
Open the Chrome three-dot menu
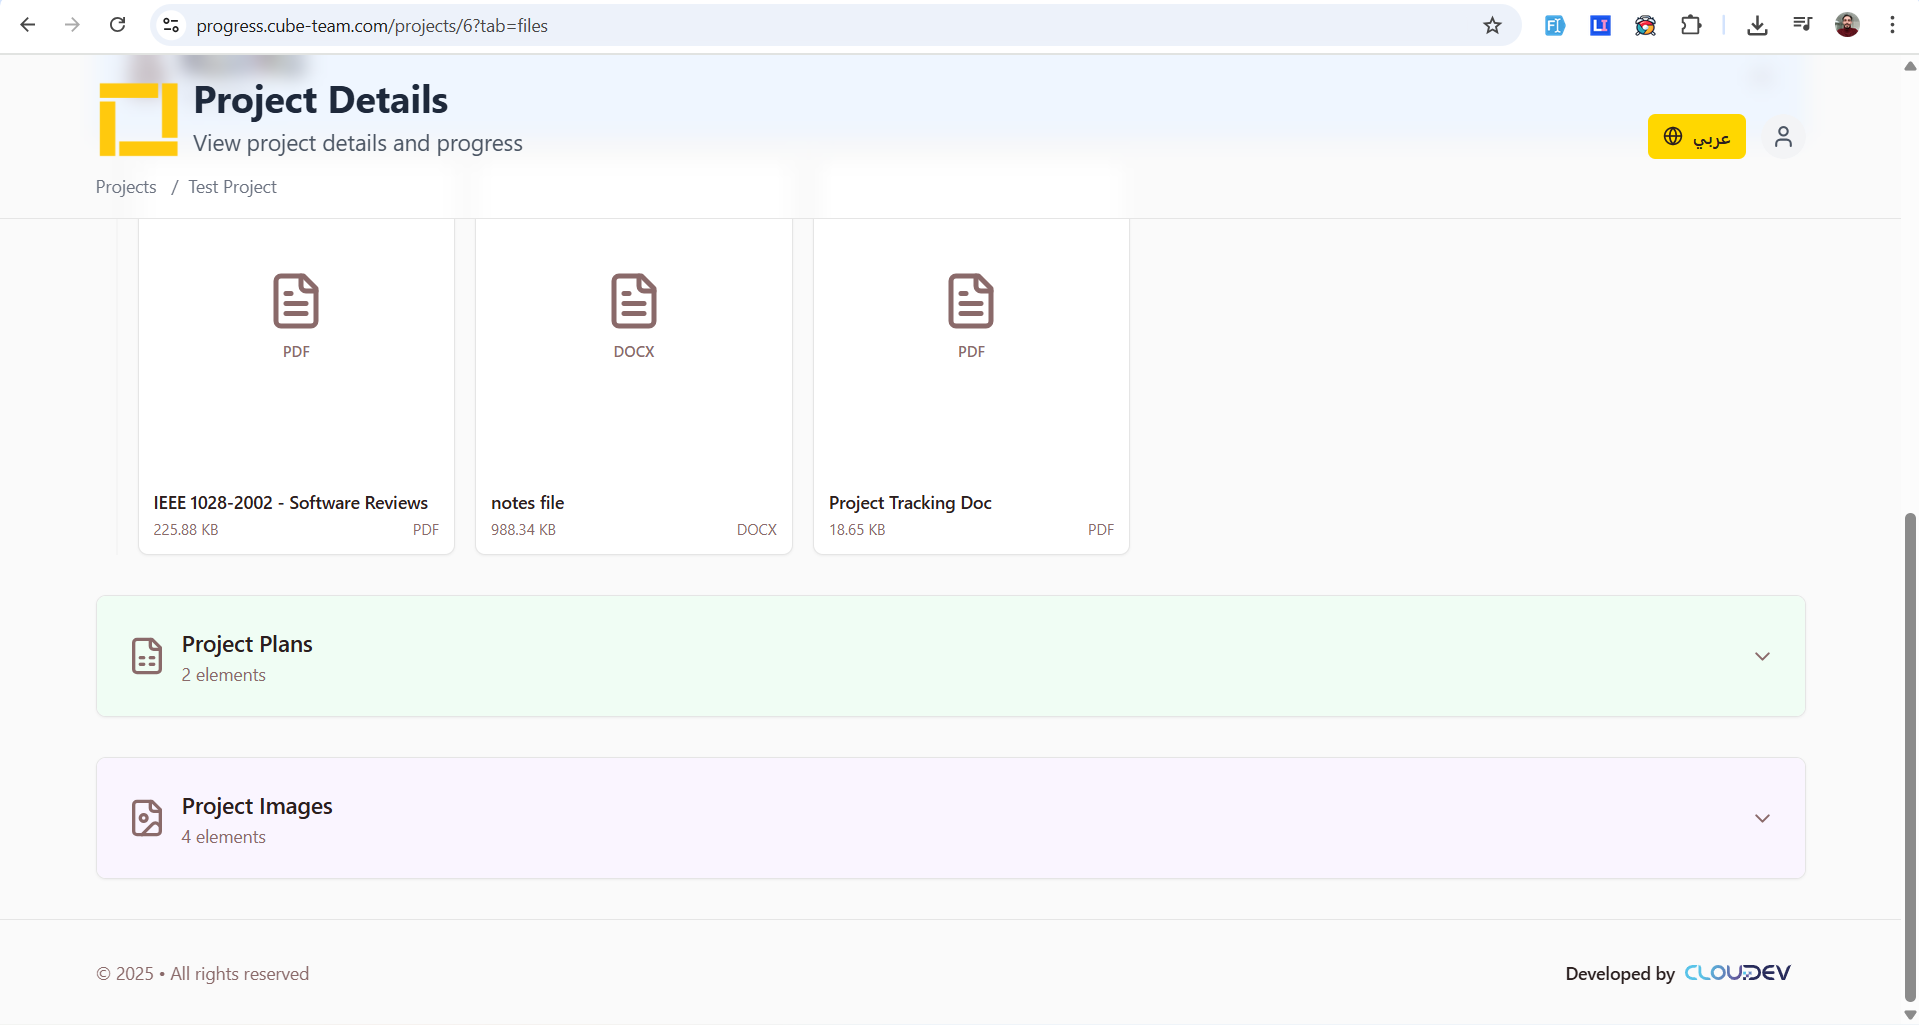pyautogui.click(x=1892, y=26)
